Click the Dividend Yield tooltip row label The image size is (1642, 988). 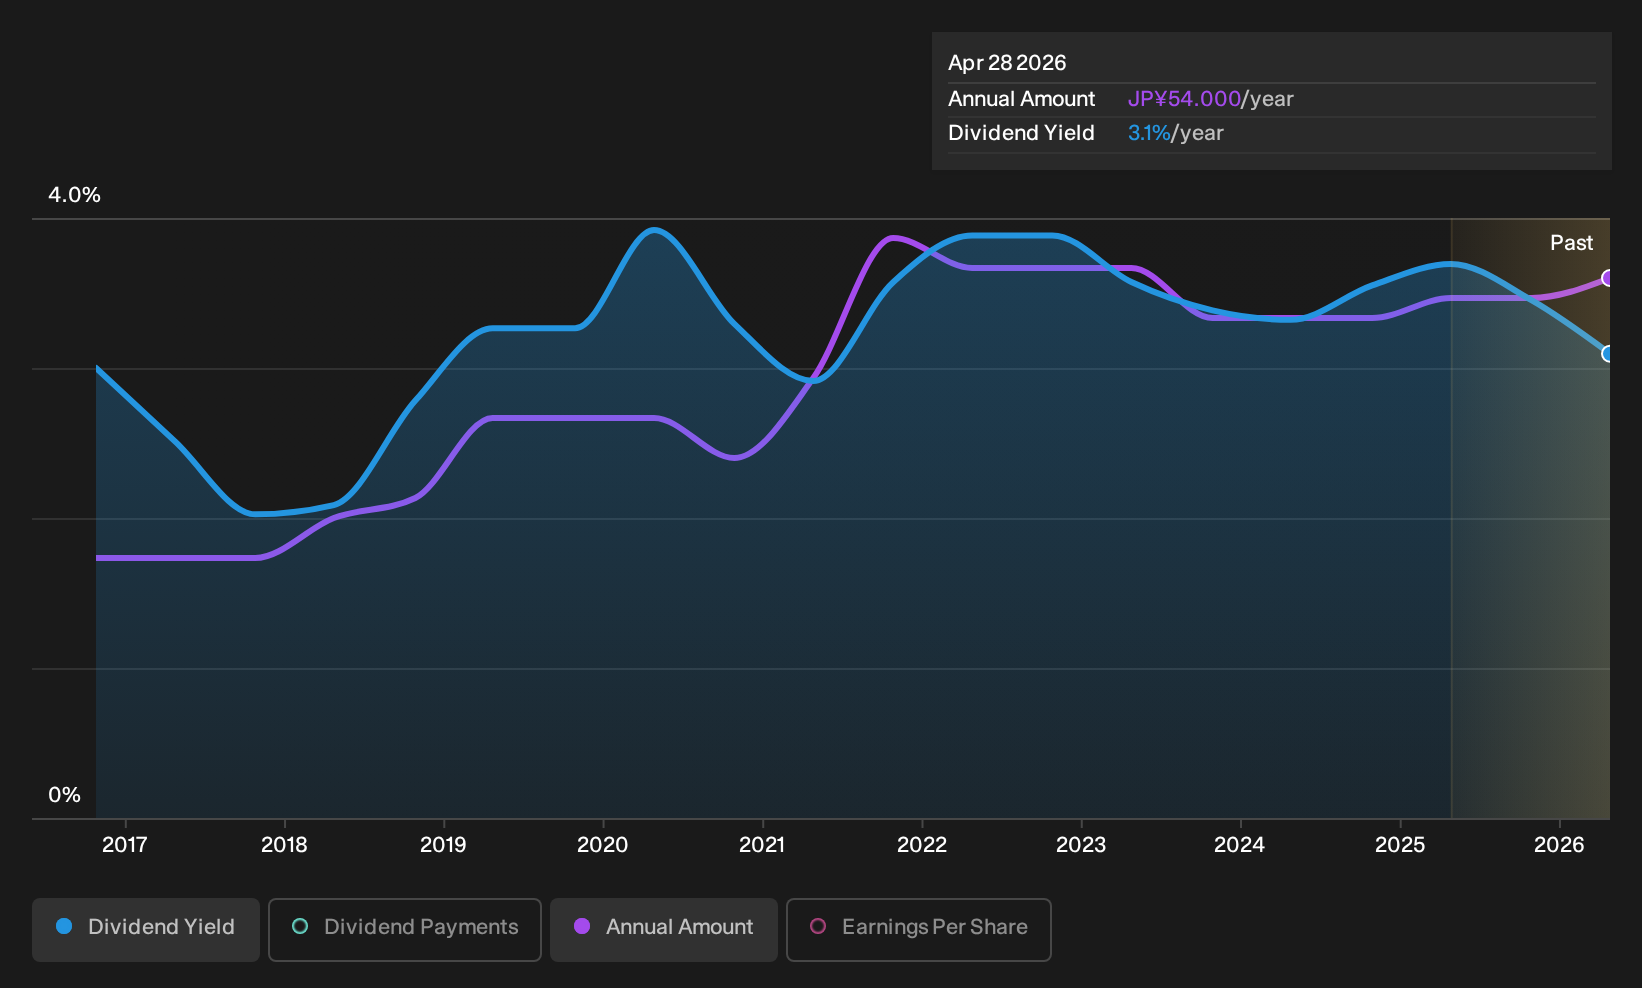(x=1021, y=133)
